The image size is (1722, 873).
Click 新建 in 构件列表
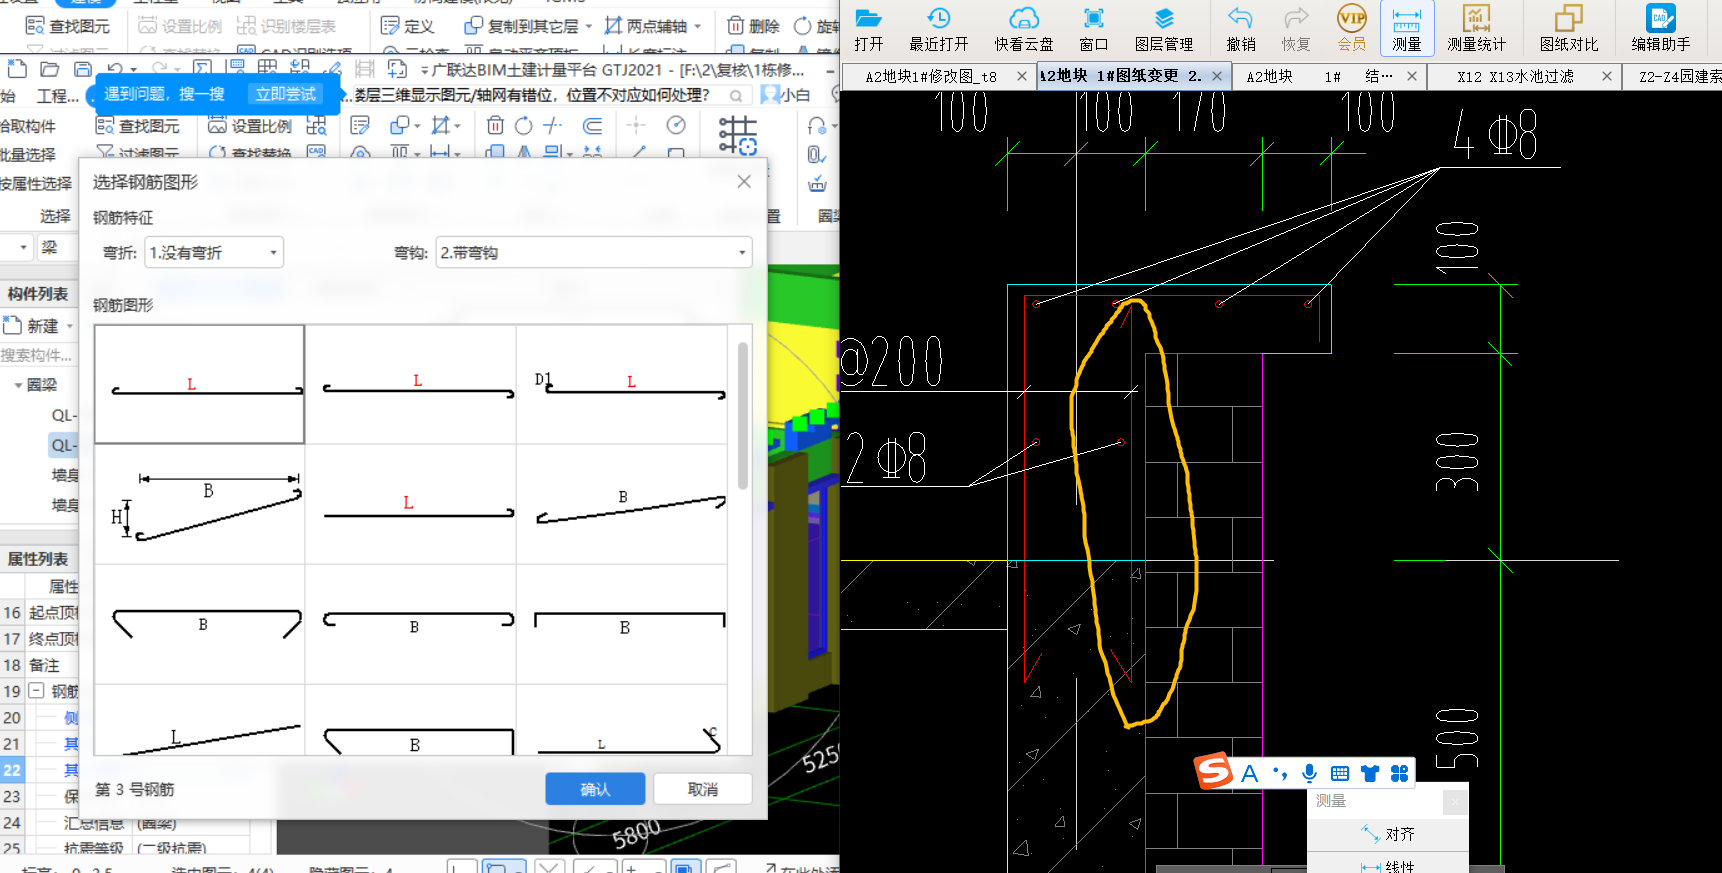click(32, 326)
